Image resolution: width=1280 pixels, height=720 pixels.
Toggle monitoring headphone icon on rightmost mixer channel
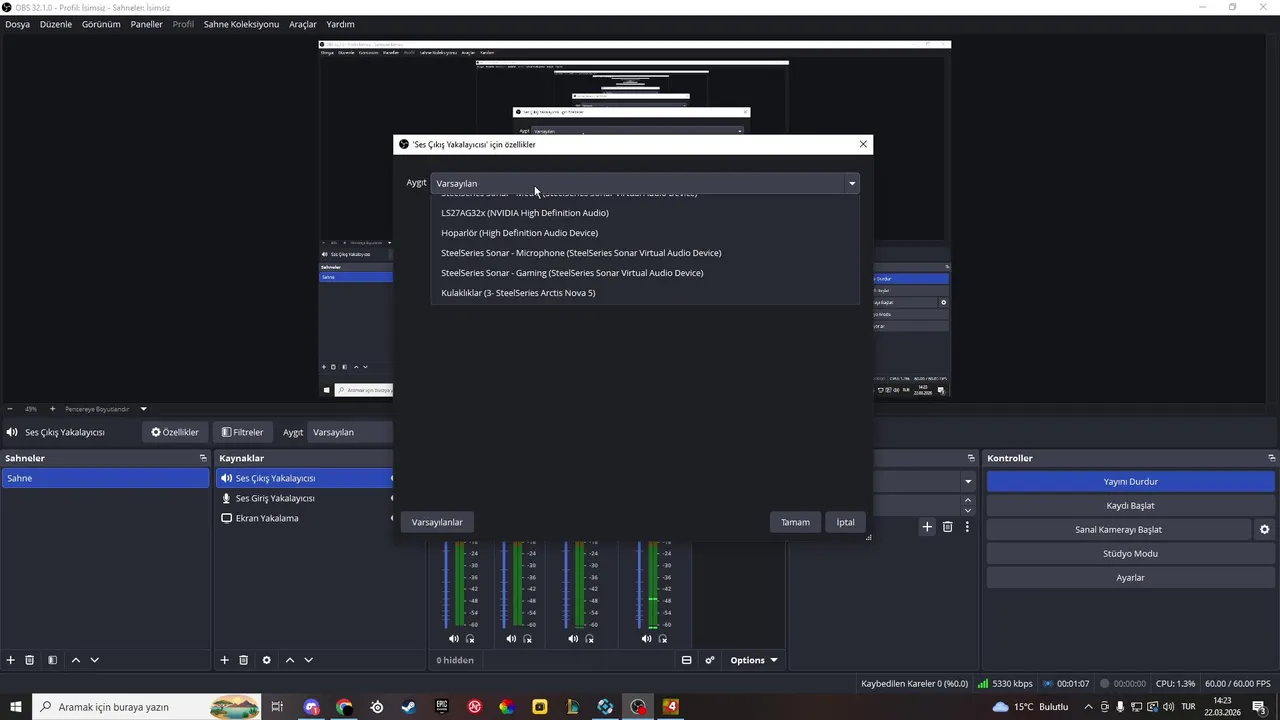(x=664, y=638)
